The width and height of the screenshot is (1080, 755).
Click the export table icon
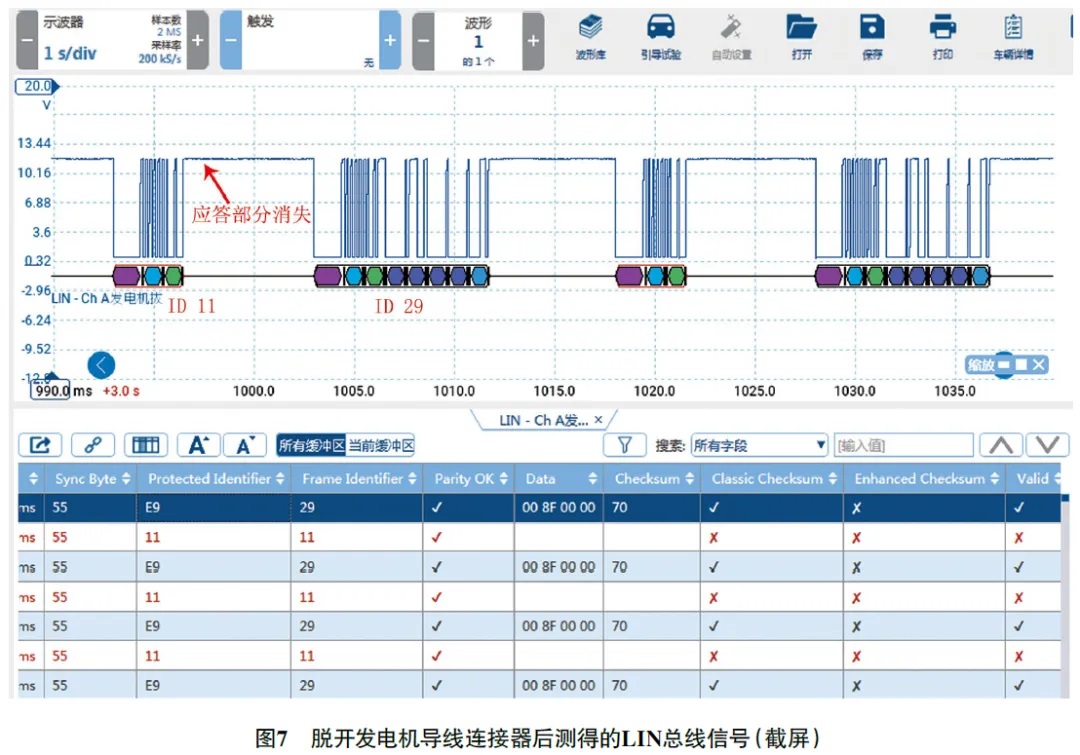pos(40,445)
